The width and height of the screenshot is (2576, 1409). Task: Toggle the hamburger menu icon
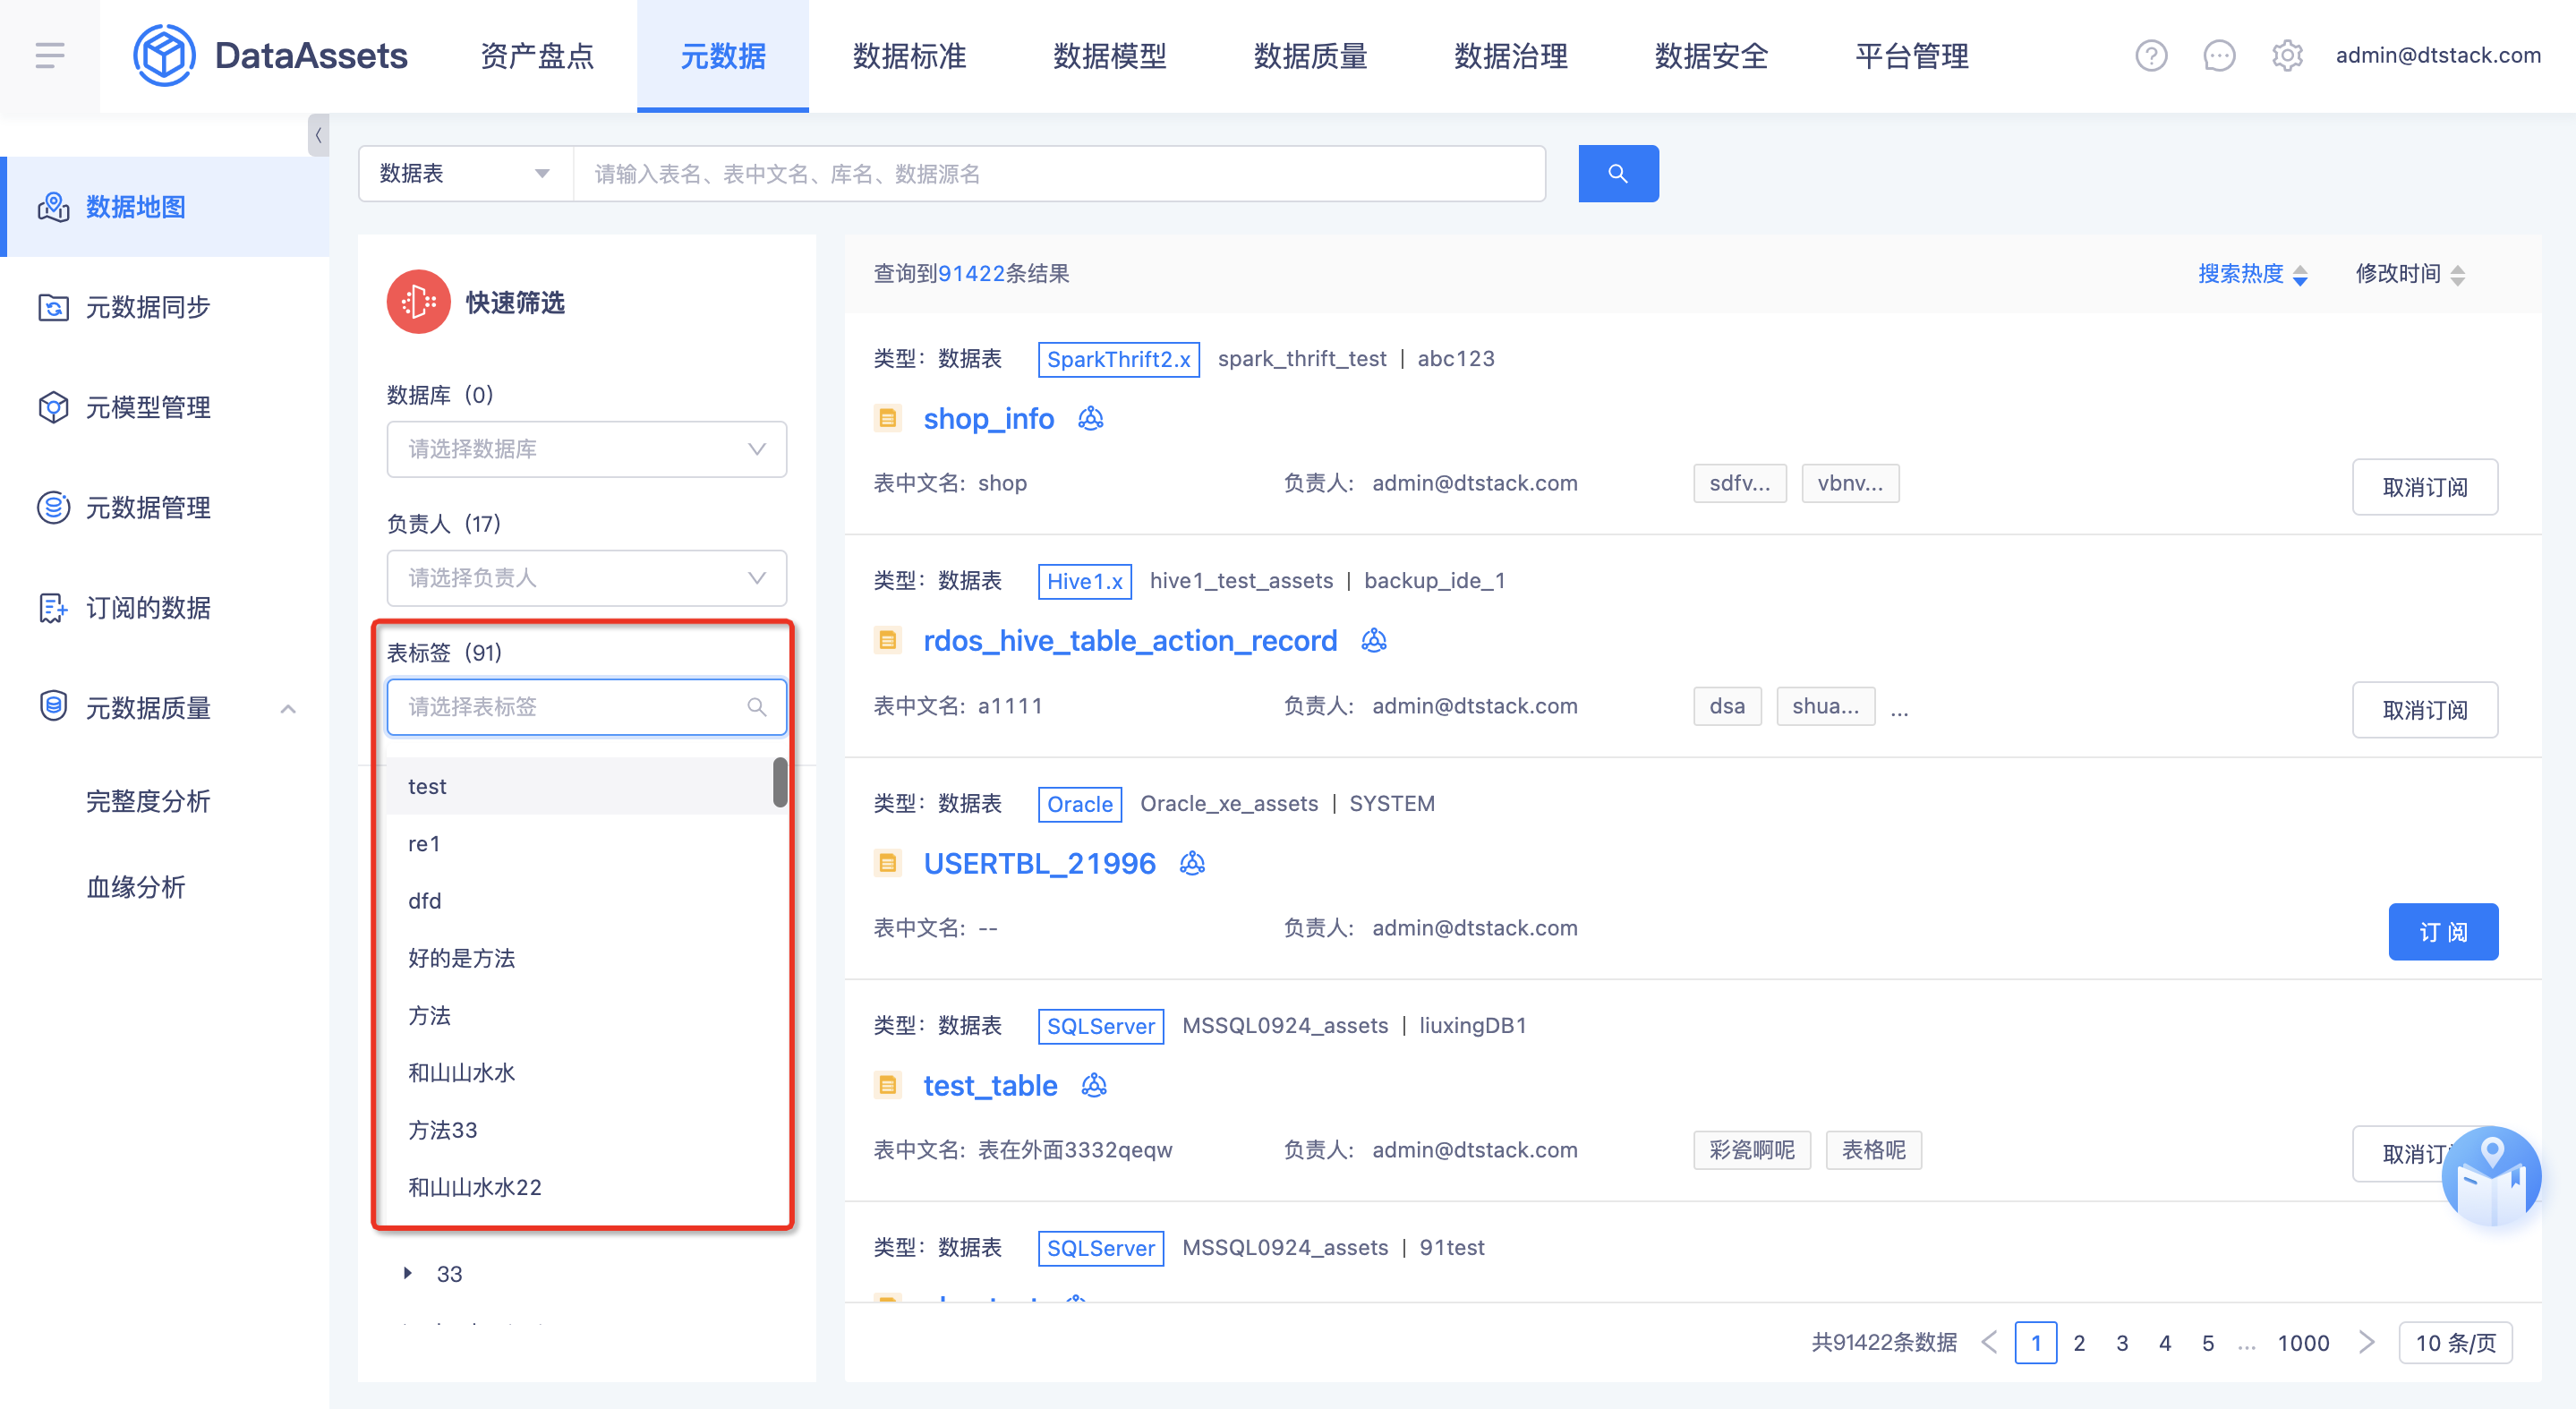(49, 55)
